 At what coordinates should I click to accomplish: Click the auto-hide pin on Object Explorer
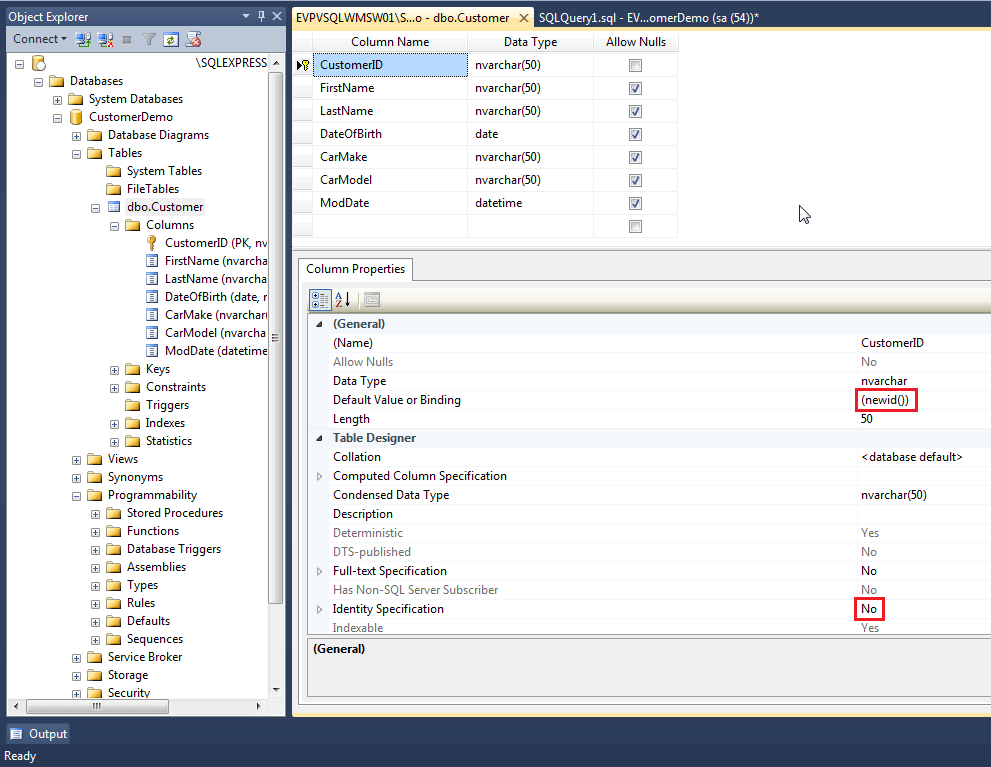coord(260,15)
